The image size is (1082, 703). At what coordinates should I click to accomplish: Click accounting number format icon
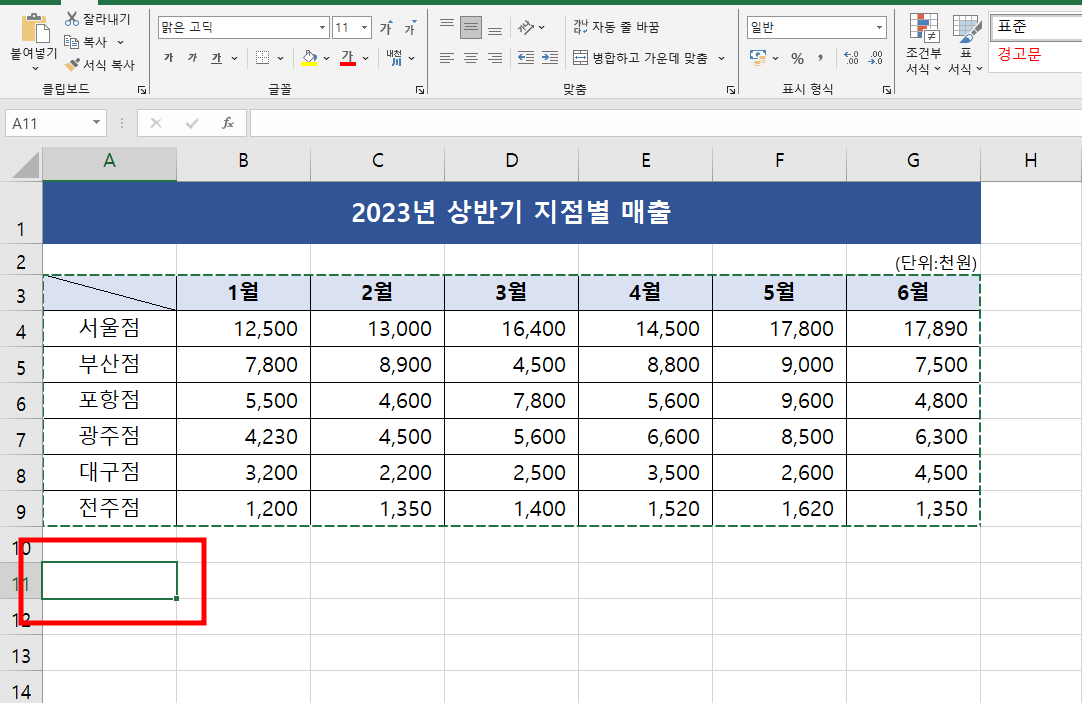pos(758,58)
